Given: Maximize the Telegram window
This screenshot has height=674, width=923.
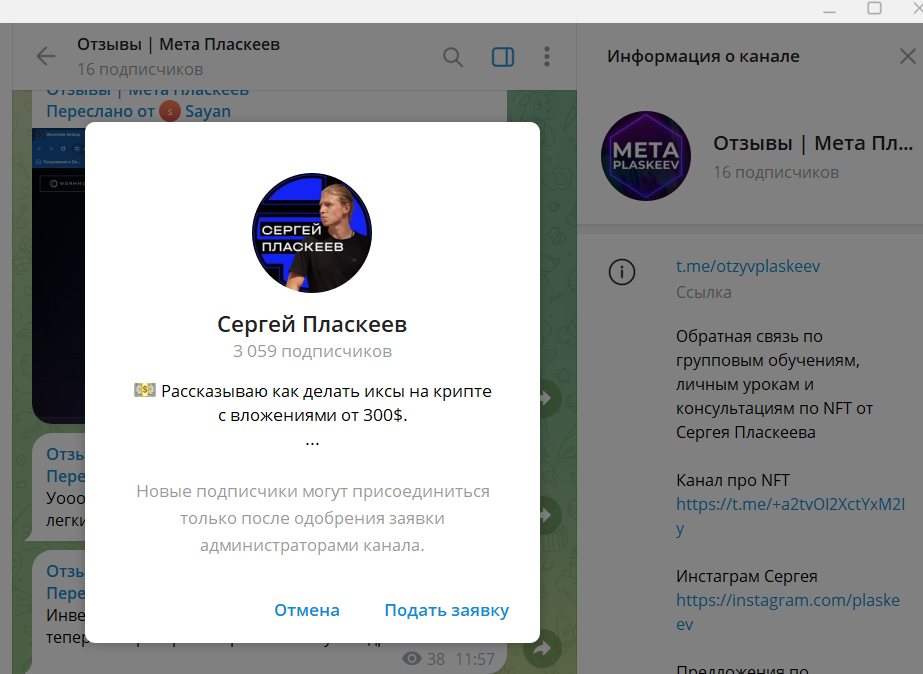Looking at the screenshot, I should (x=875, y=8).
